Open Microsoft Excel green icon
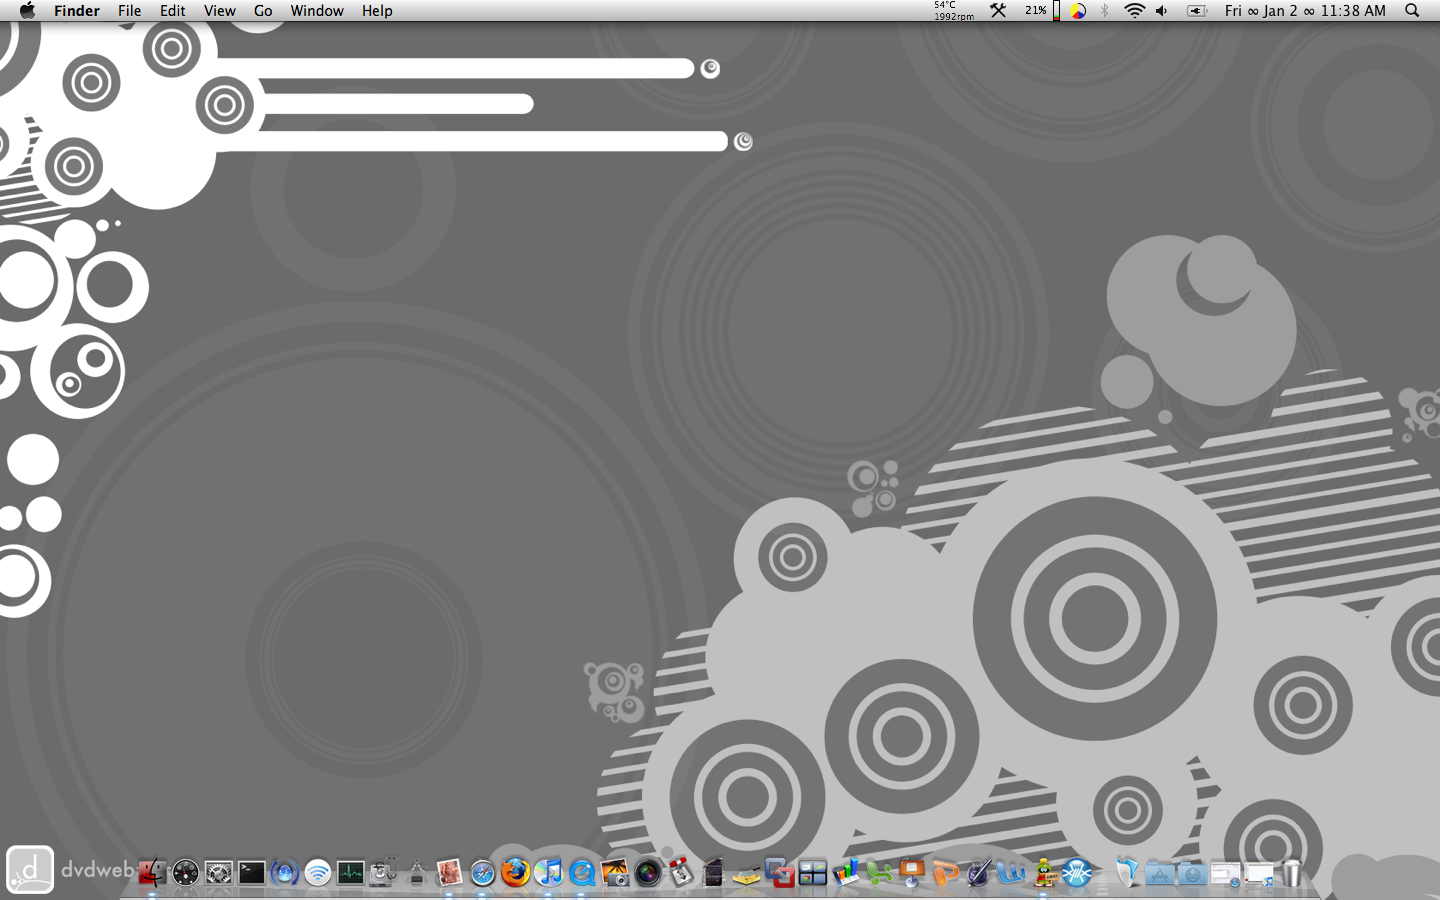Image resolution: width=1440 pixels, height=900 pixels. 878,873
